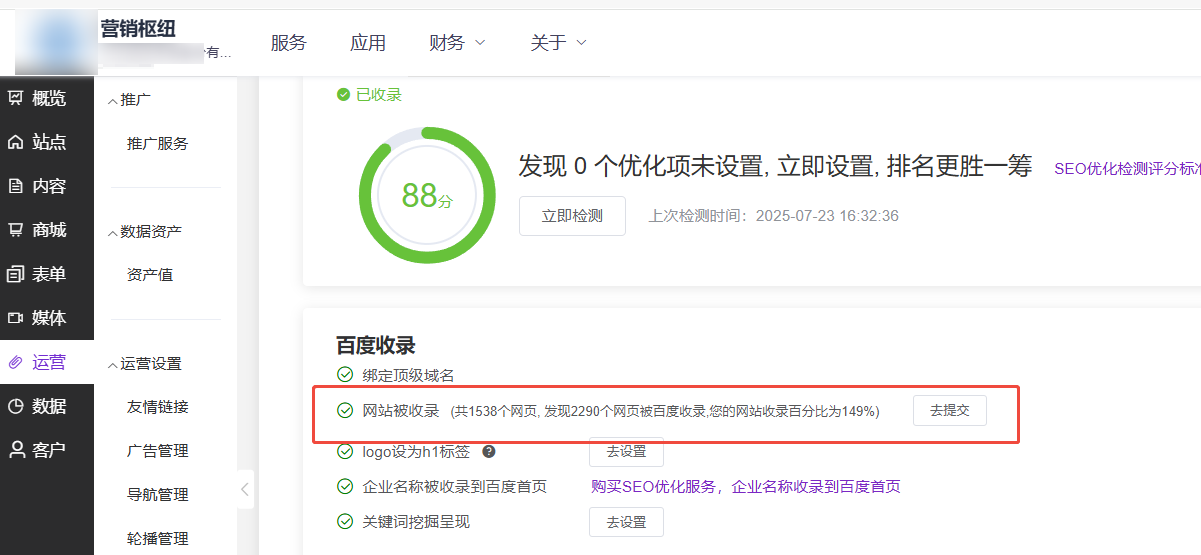The image size is (1201, 555).
Task: Click the 站点 home icon in sidebar
Action: [15, 142]
